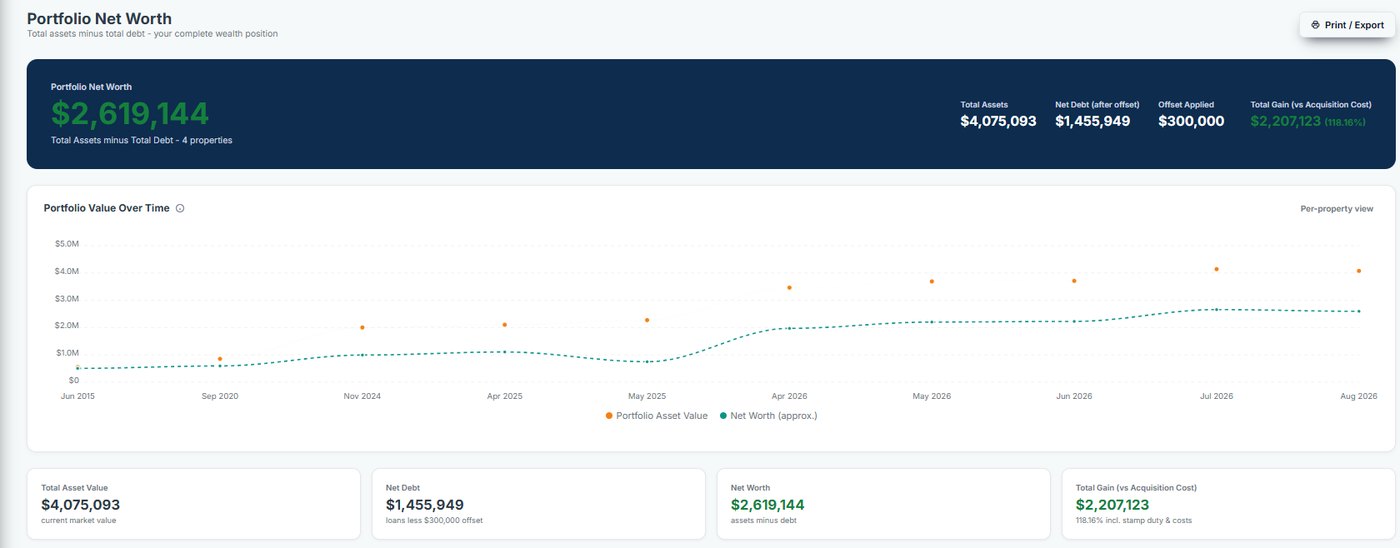Click the Jun 2015 x-axis label
This screenshot has width=1400, height=548.
tap(78, 396)
